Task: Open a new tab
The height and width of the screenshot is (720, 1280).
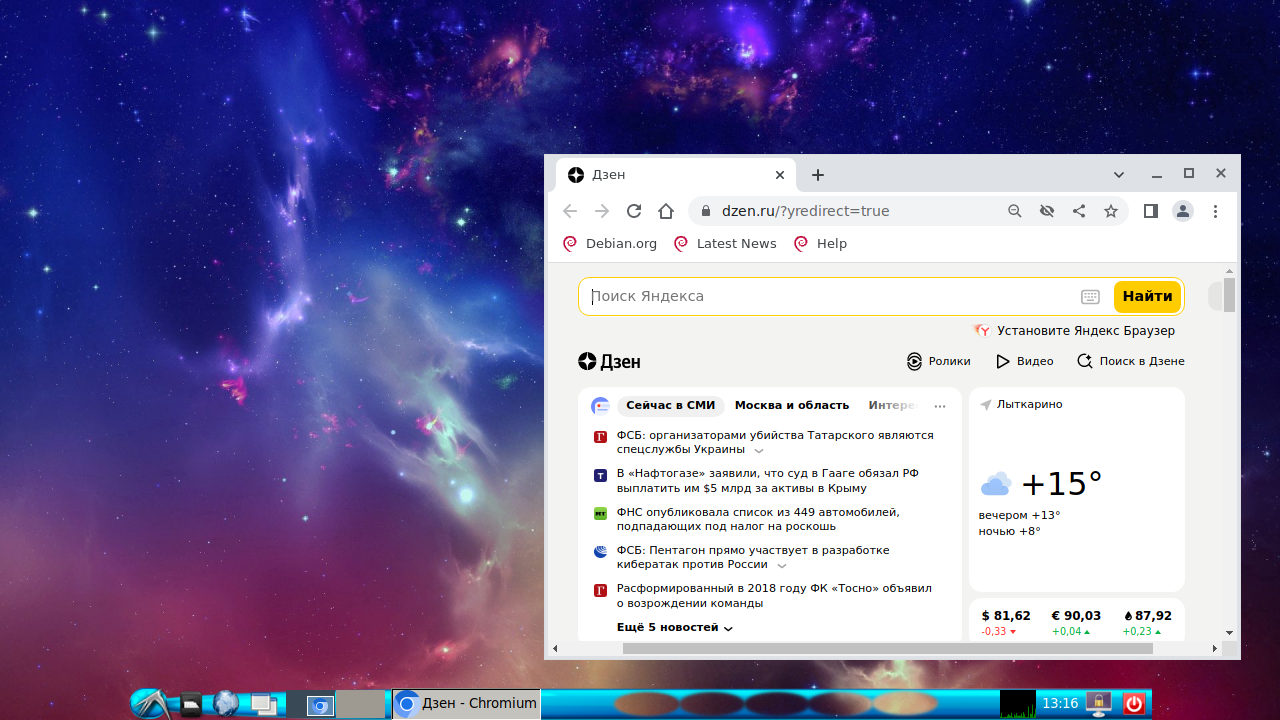Action: point(818,175)
